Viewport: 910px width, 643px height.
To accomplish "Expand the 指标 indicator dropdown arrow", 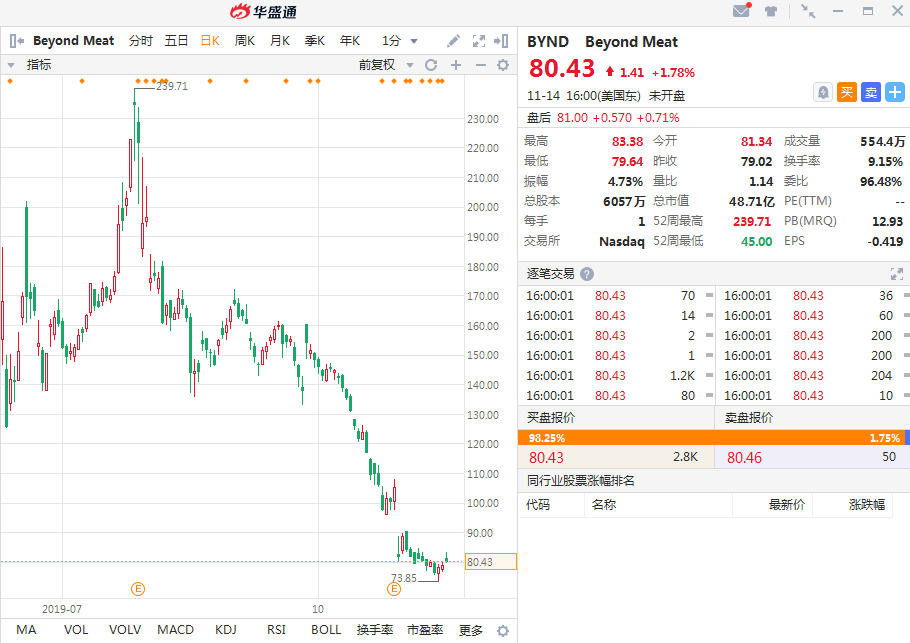I will point(10,65).
